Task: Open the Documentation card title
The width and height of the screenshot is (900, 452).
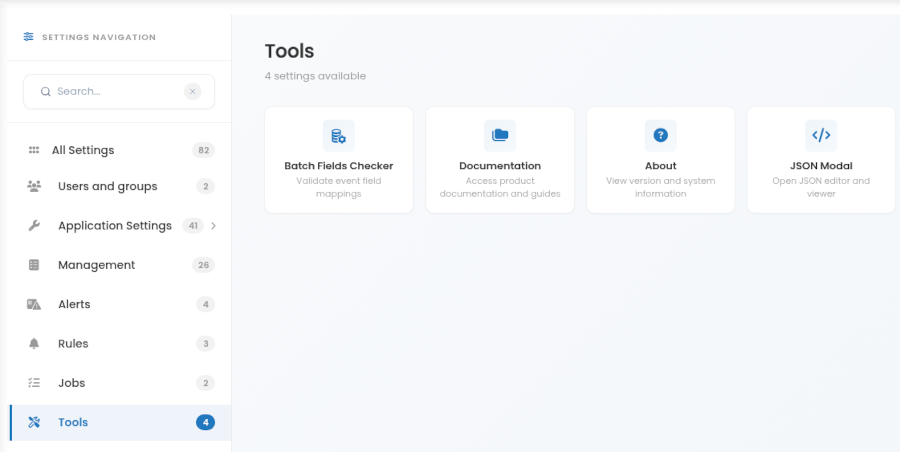Action: click(500, 165)
